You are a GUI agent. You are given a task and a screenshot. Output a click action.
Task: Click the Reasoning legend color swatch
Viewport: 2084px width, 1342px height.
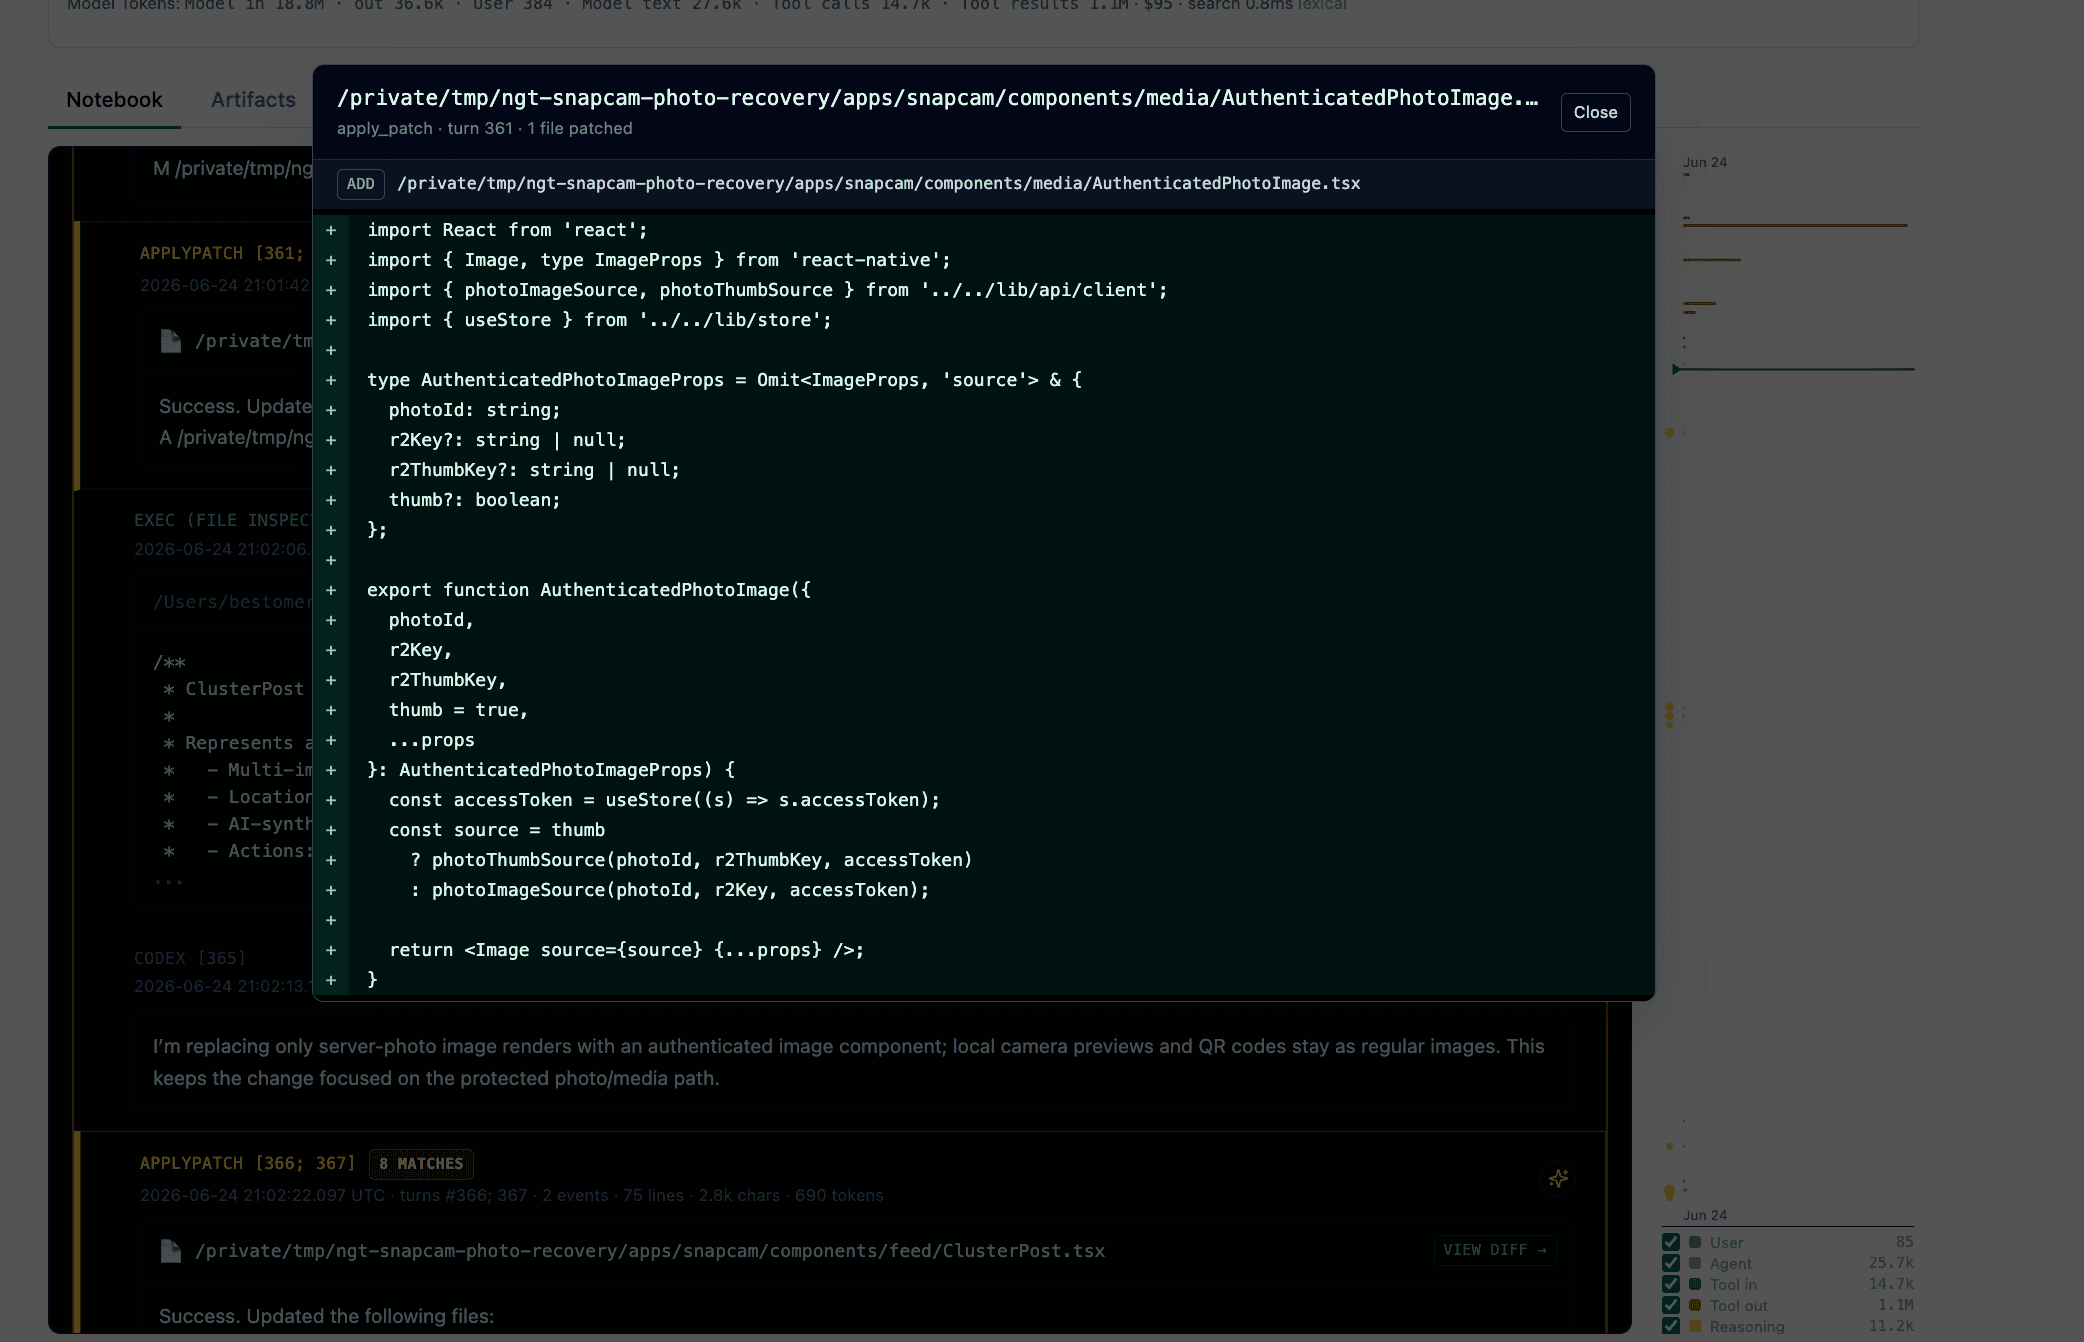point(1695,1326)
